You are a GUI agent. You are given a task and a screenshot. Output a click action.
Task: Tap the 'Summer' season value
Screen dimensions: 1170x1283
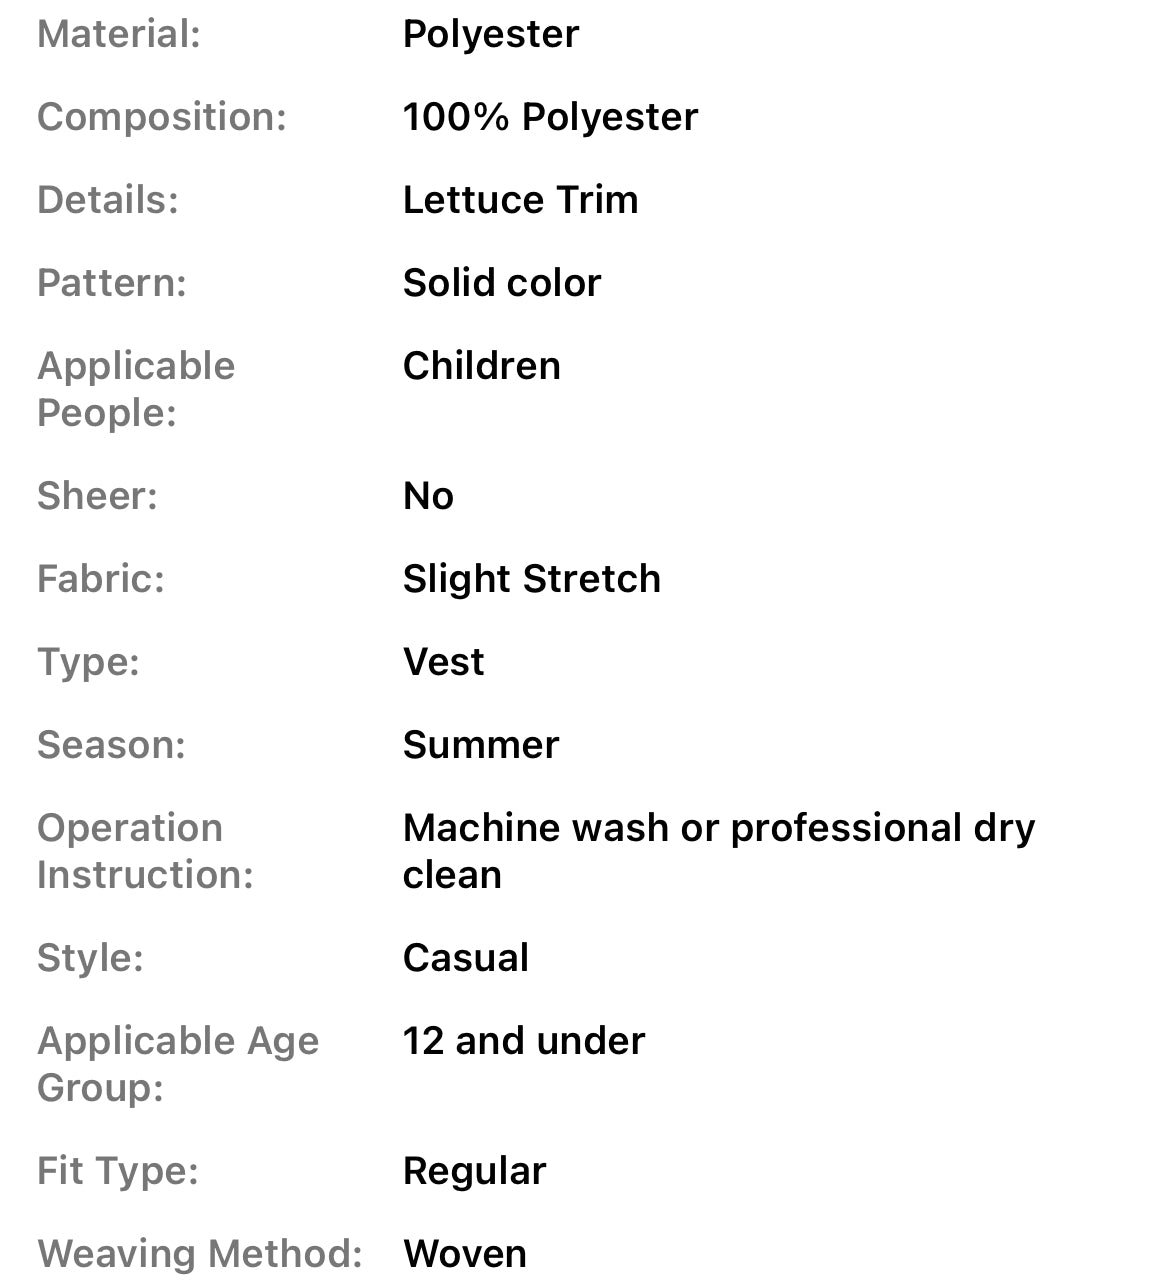(x=481, y=745)
